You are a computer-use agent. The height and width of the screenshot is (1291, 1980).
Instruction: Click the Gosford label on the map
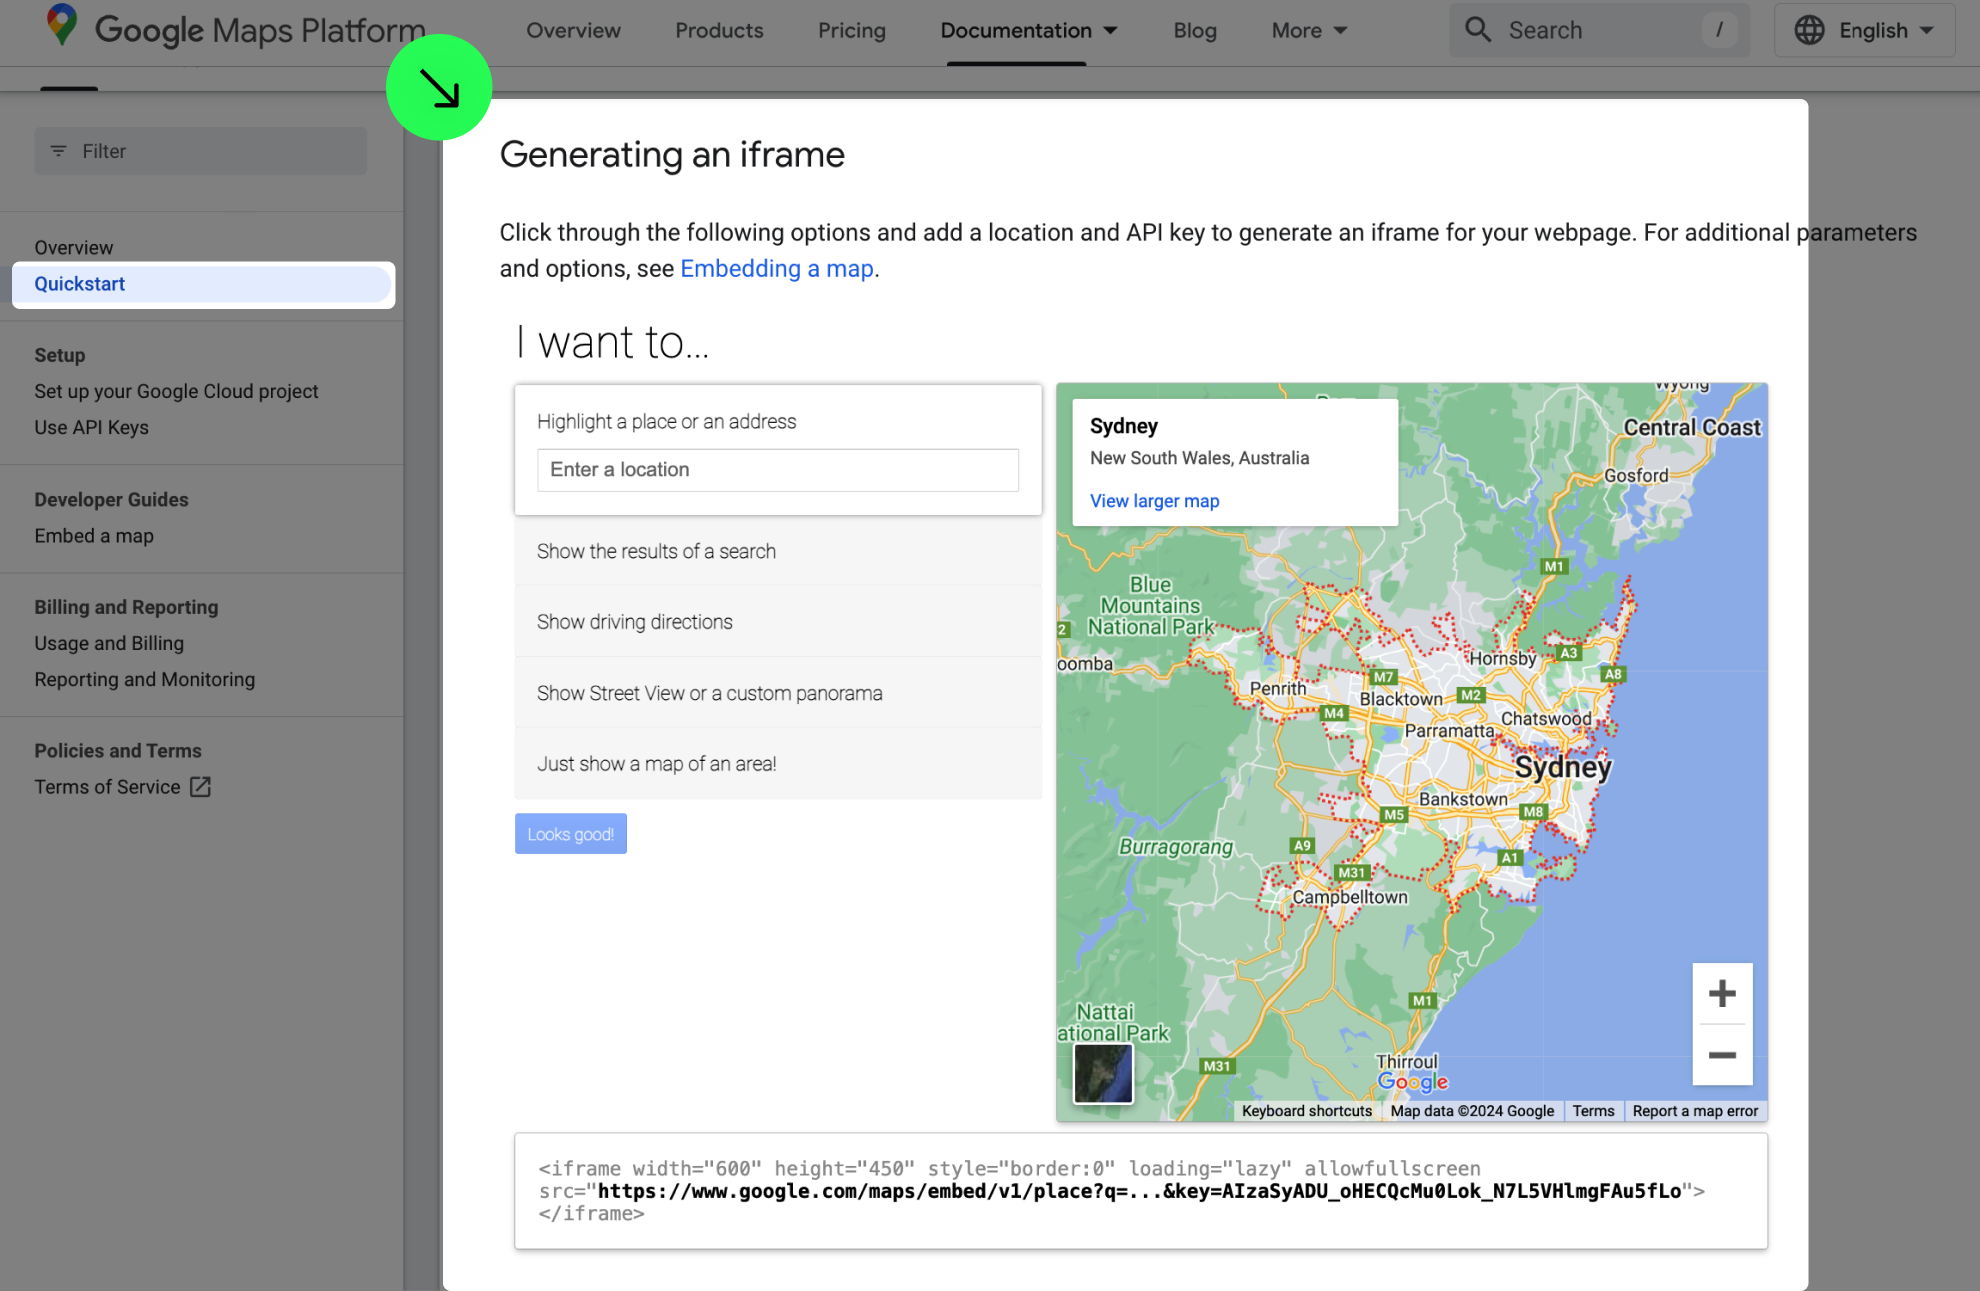point(1636,476)
